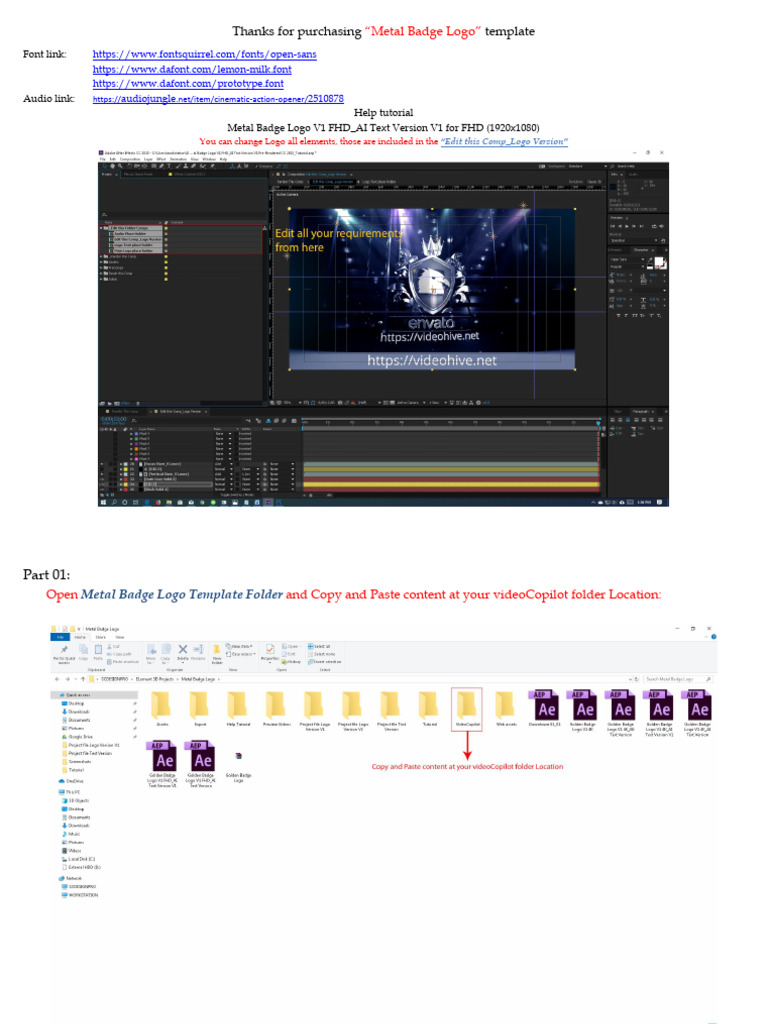The image size is (768, 1024).
Task: Open the audiojungle cinematic-action-opener link
Action: click(x=218, y=100)
